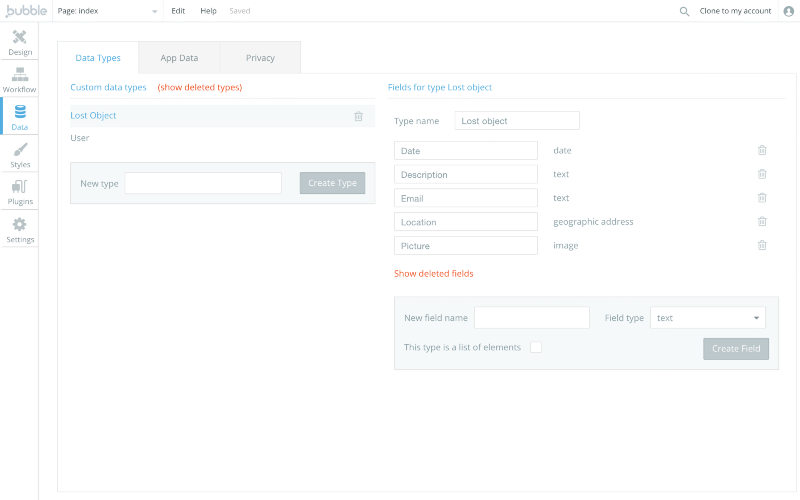
Task: Open the Design section in sidebar
Action: [x=20, y=42]
